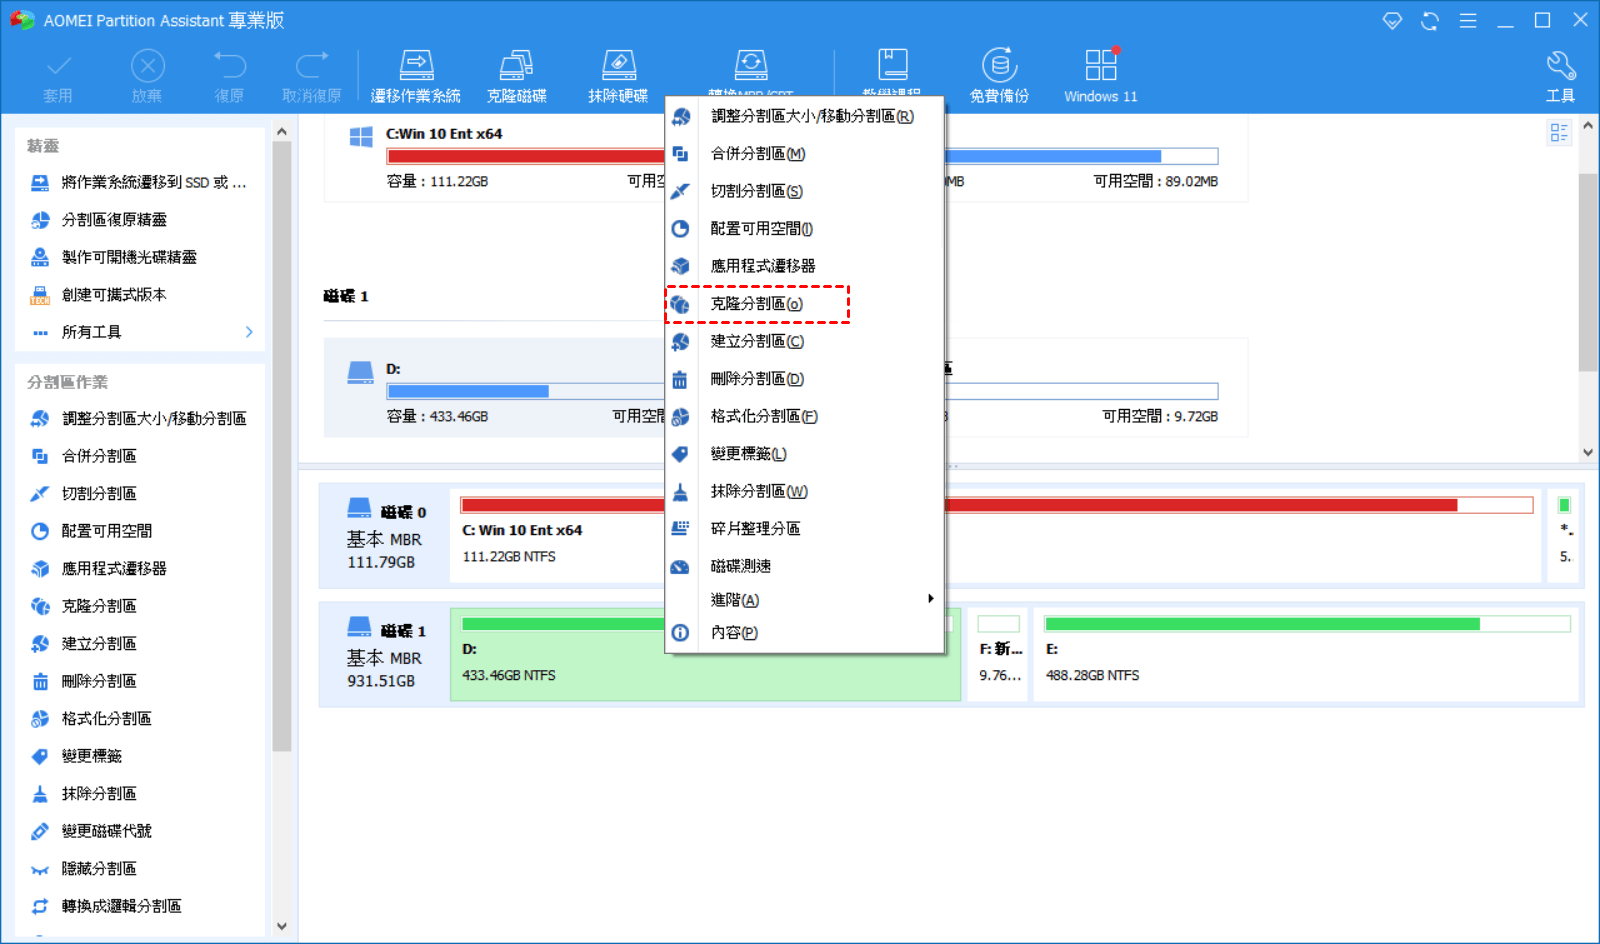The image size is (1600, 944).
Task: Click the sidebar 應用程式遷移器 icon
Action: click(x=40, y=569)
